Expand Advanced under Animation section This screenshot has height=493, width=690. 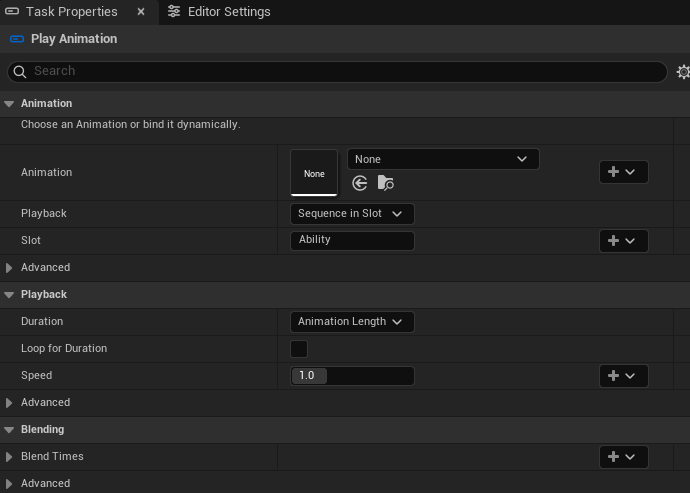pos(9,268)
